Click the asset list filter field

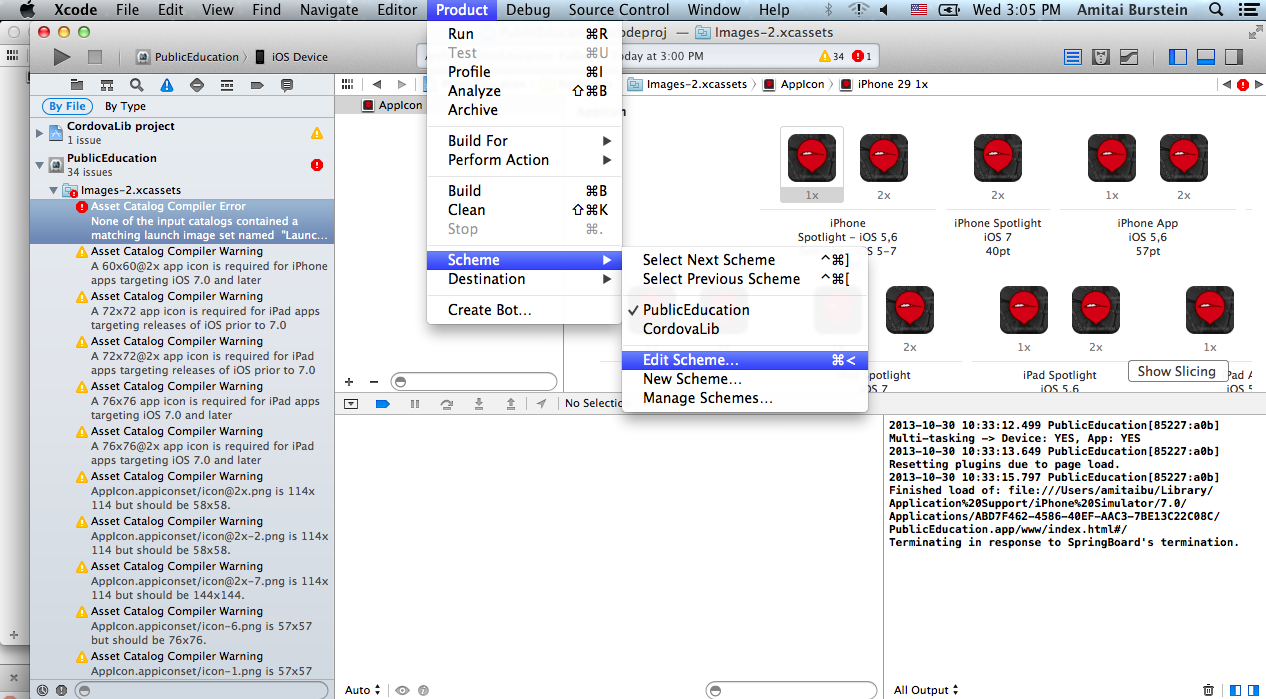coord(473,382)
